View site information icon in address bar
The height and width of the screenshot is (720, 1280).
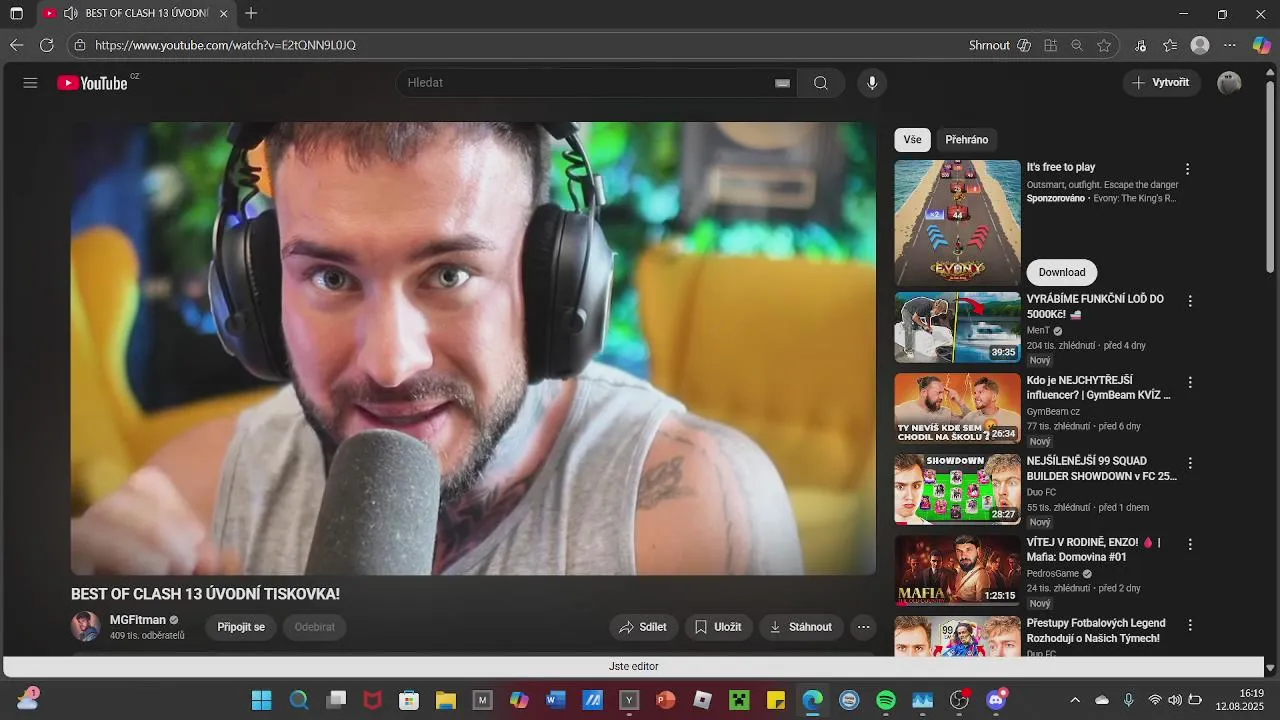pos(80,45)
